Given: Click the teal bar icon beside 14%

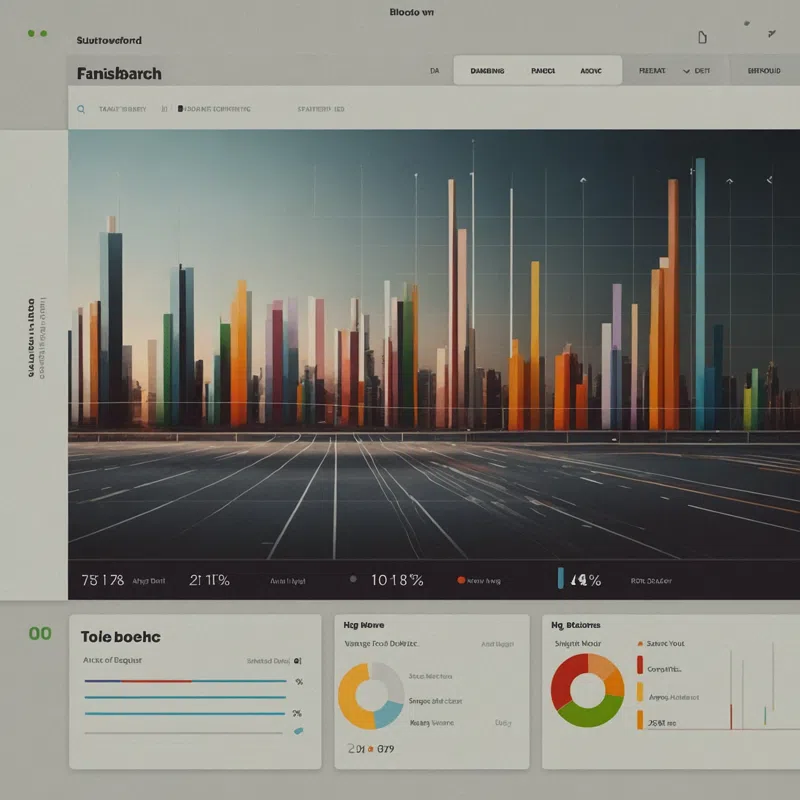Looking at the screenshot, I should click(561, 579).
